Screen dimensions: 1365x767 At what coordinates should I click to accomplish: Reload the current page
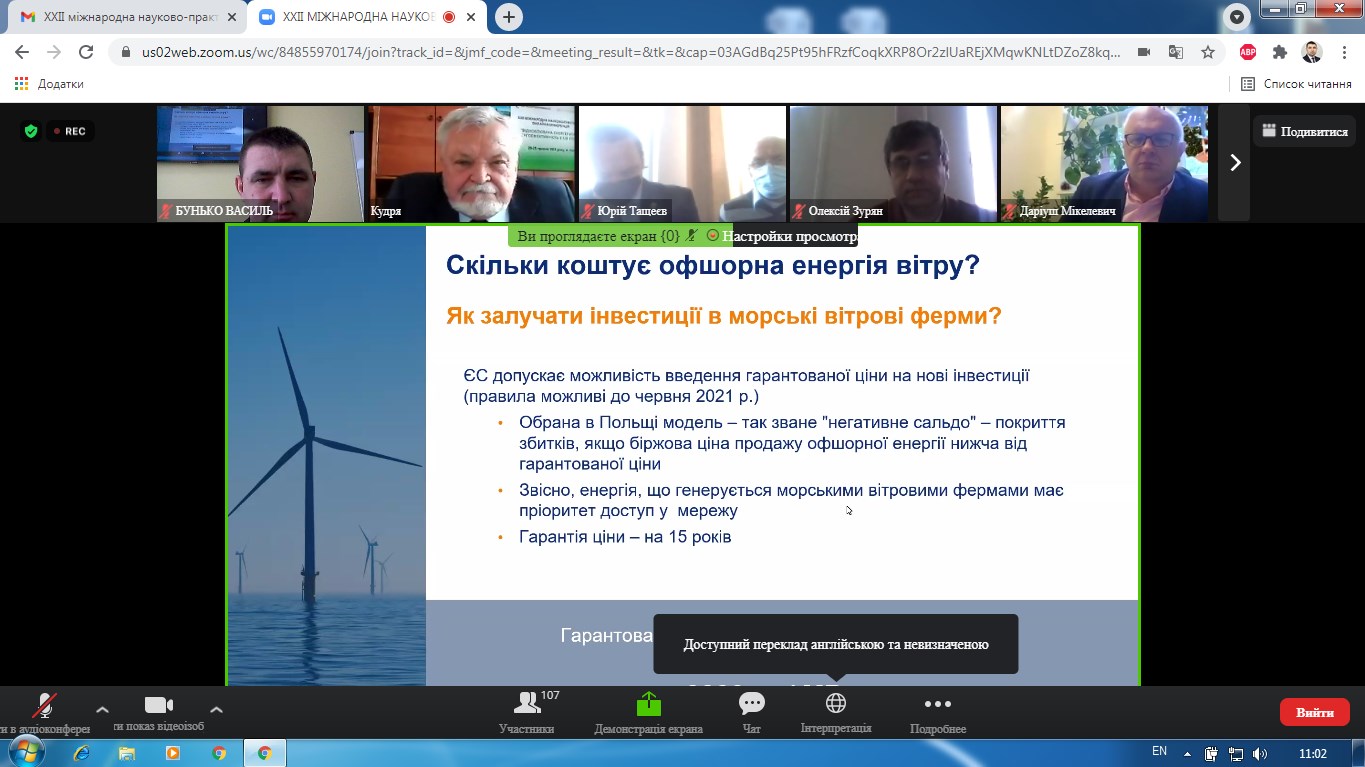point(86,52)
